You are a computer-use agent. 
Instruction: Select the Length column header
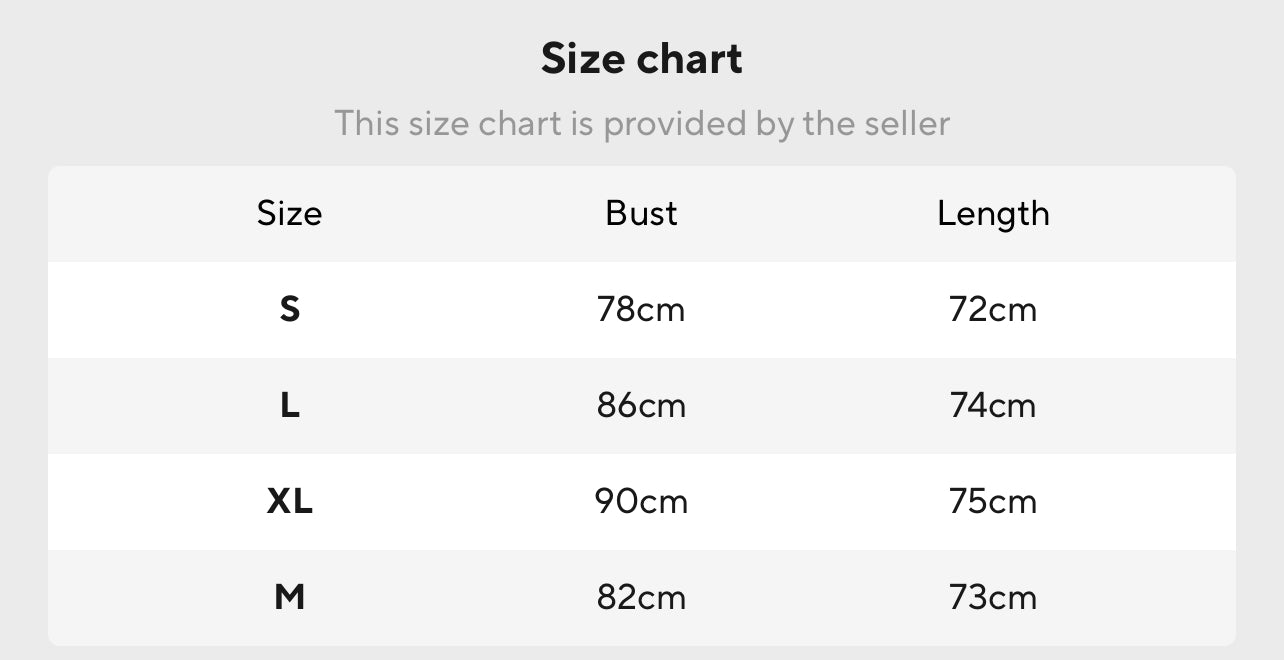993,213
